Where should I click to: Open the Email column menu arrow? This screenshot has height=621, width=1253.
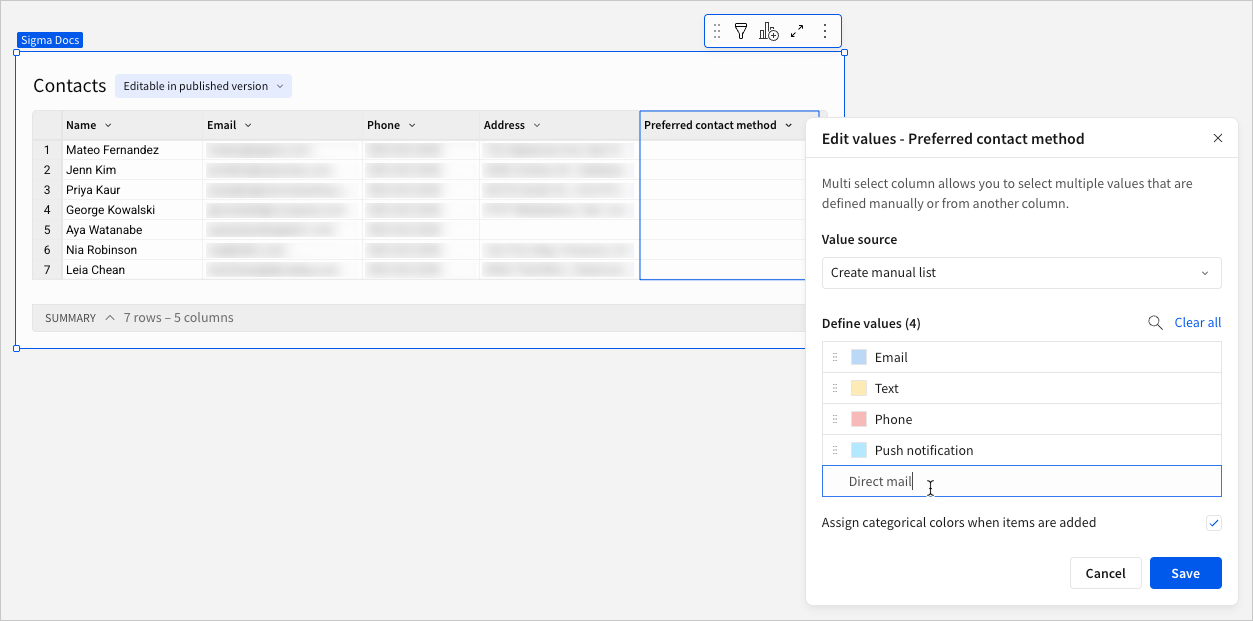pyautogui.click(x=248, y=126)
